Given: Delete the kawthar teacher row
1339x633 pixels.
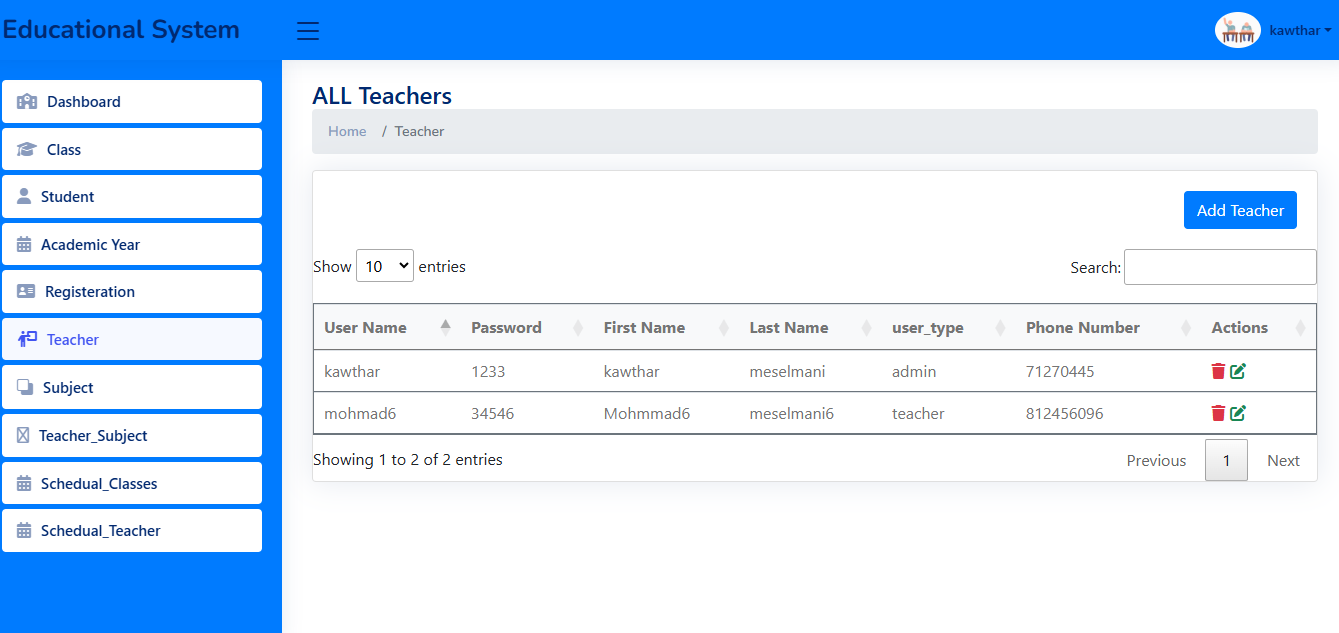Looking at the screenshot, I should point(1218,371).
